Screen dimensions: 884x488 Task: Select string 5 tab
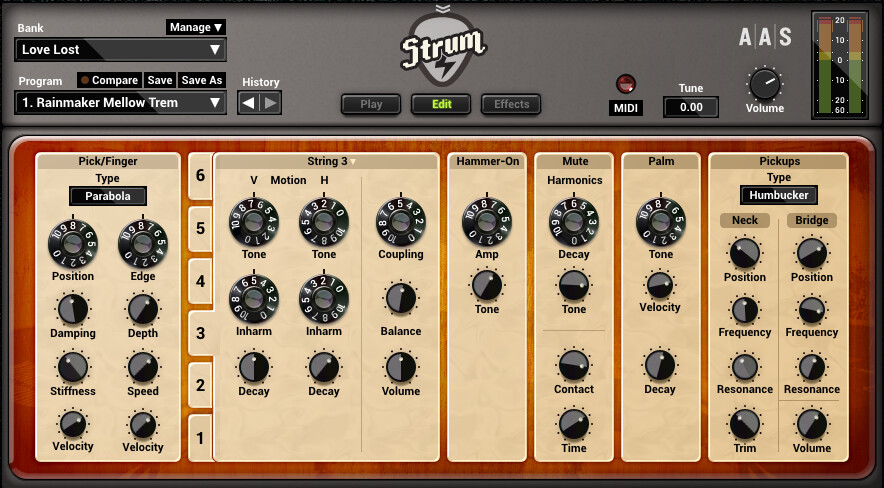[200, 228]
